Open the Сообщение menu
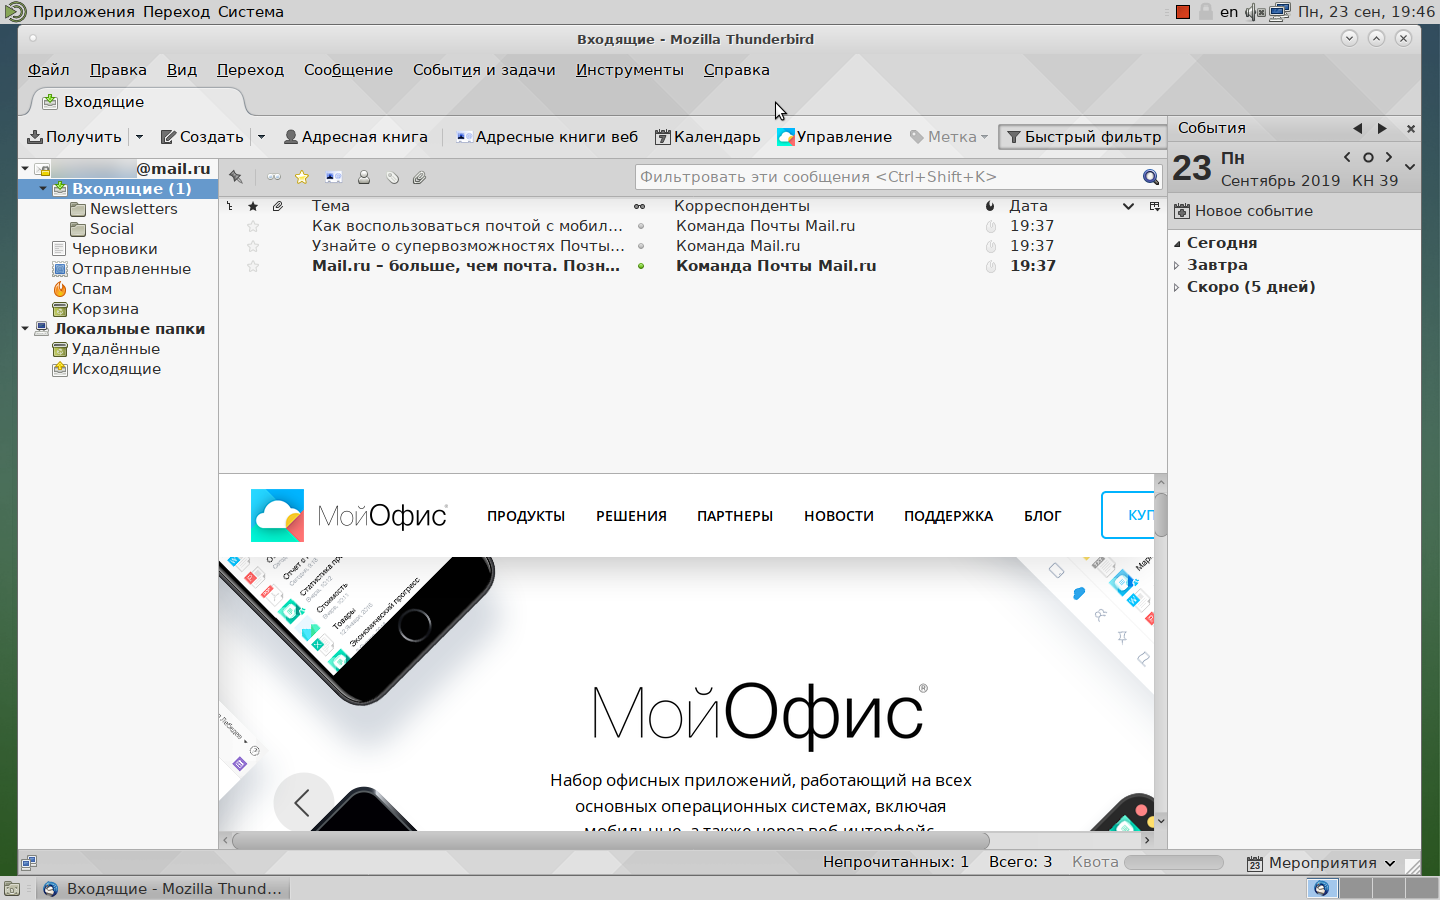 tap(348, 70)
